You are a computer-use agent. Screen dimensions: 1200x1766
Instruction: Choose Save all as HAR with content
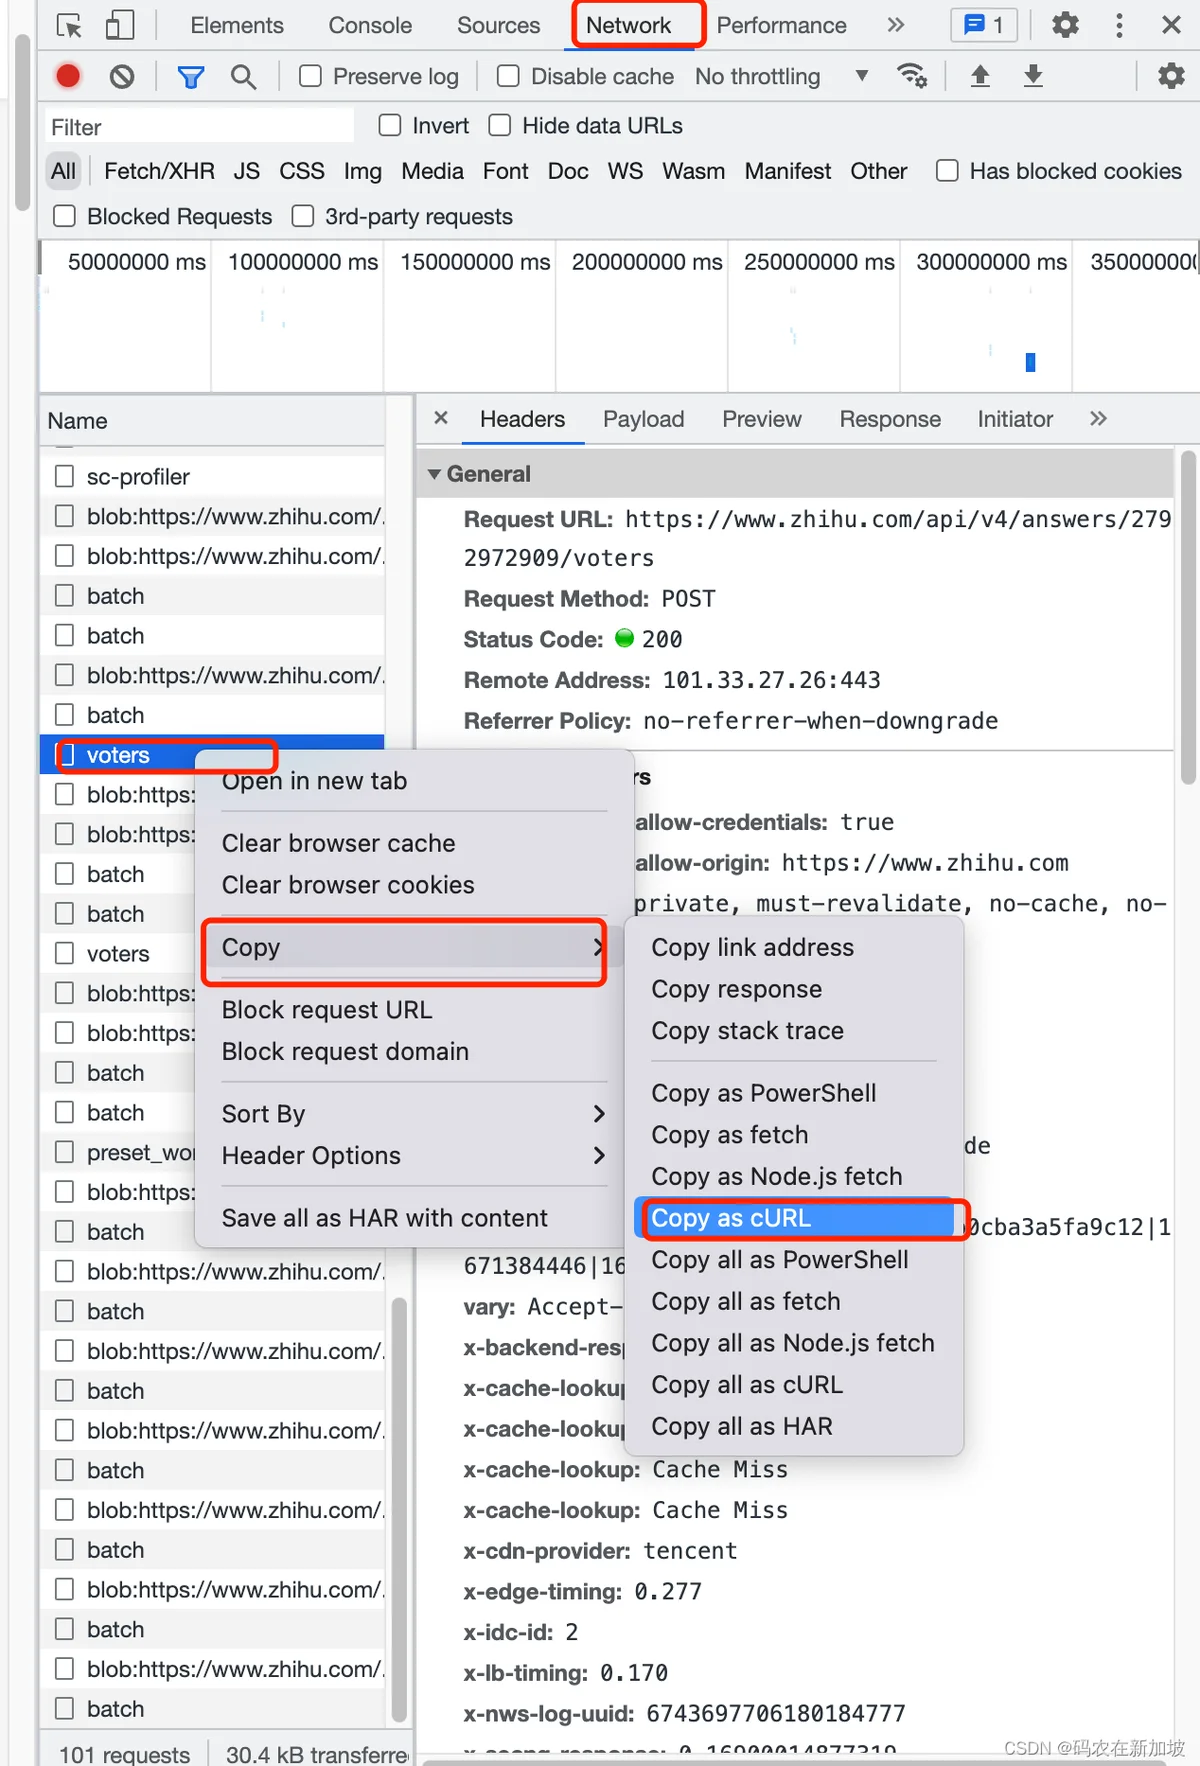pyautogui.click(x=385, y=1218)
